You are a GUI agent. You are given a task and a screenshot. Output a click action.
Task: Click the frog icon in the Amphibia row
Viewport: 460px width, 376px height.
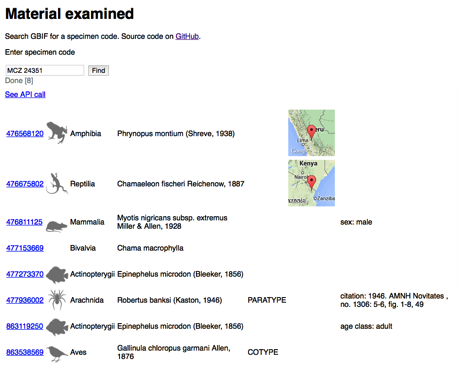click(x=57, y=133)
